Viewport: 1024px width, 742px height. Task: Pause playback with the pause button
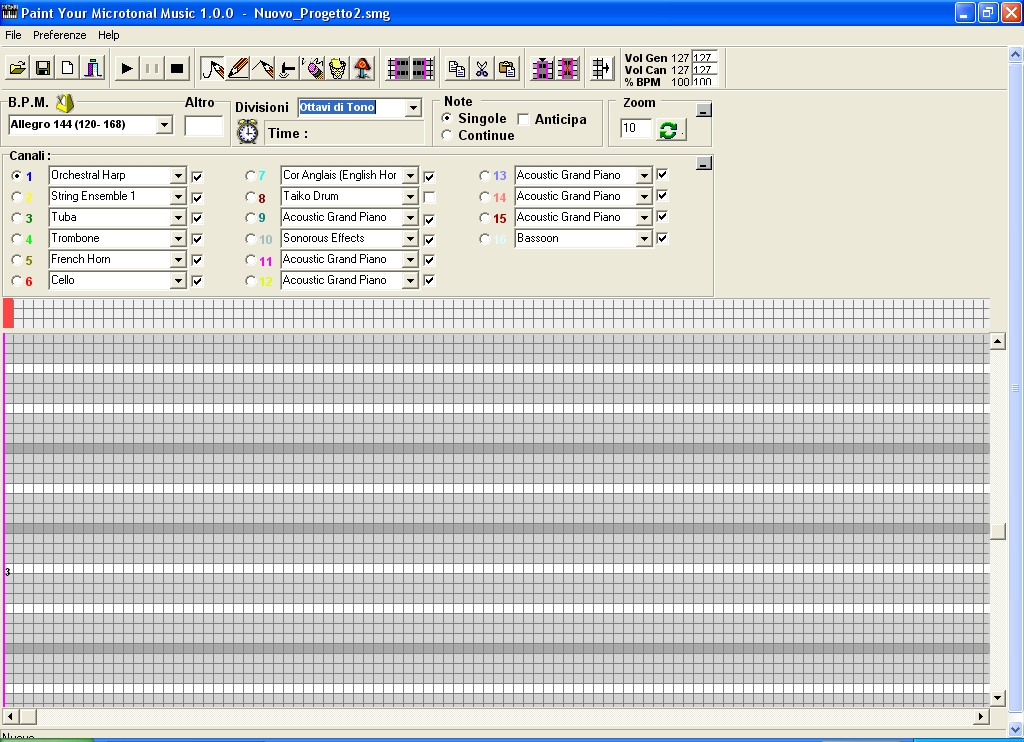pyautogui.click(x=152, y=68)
